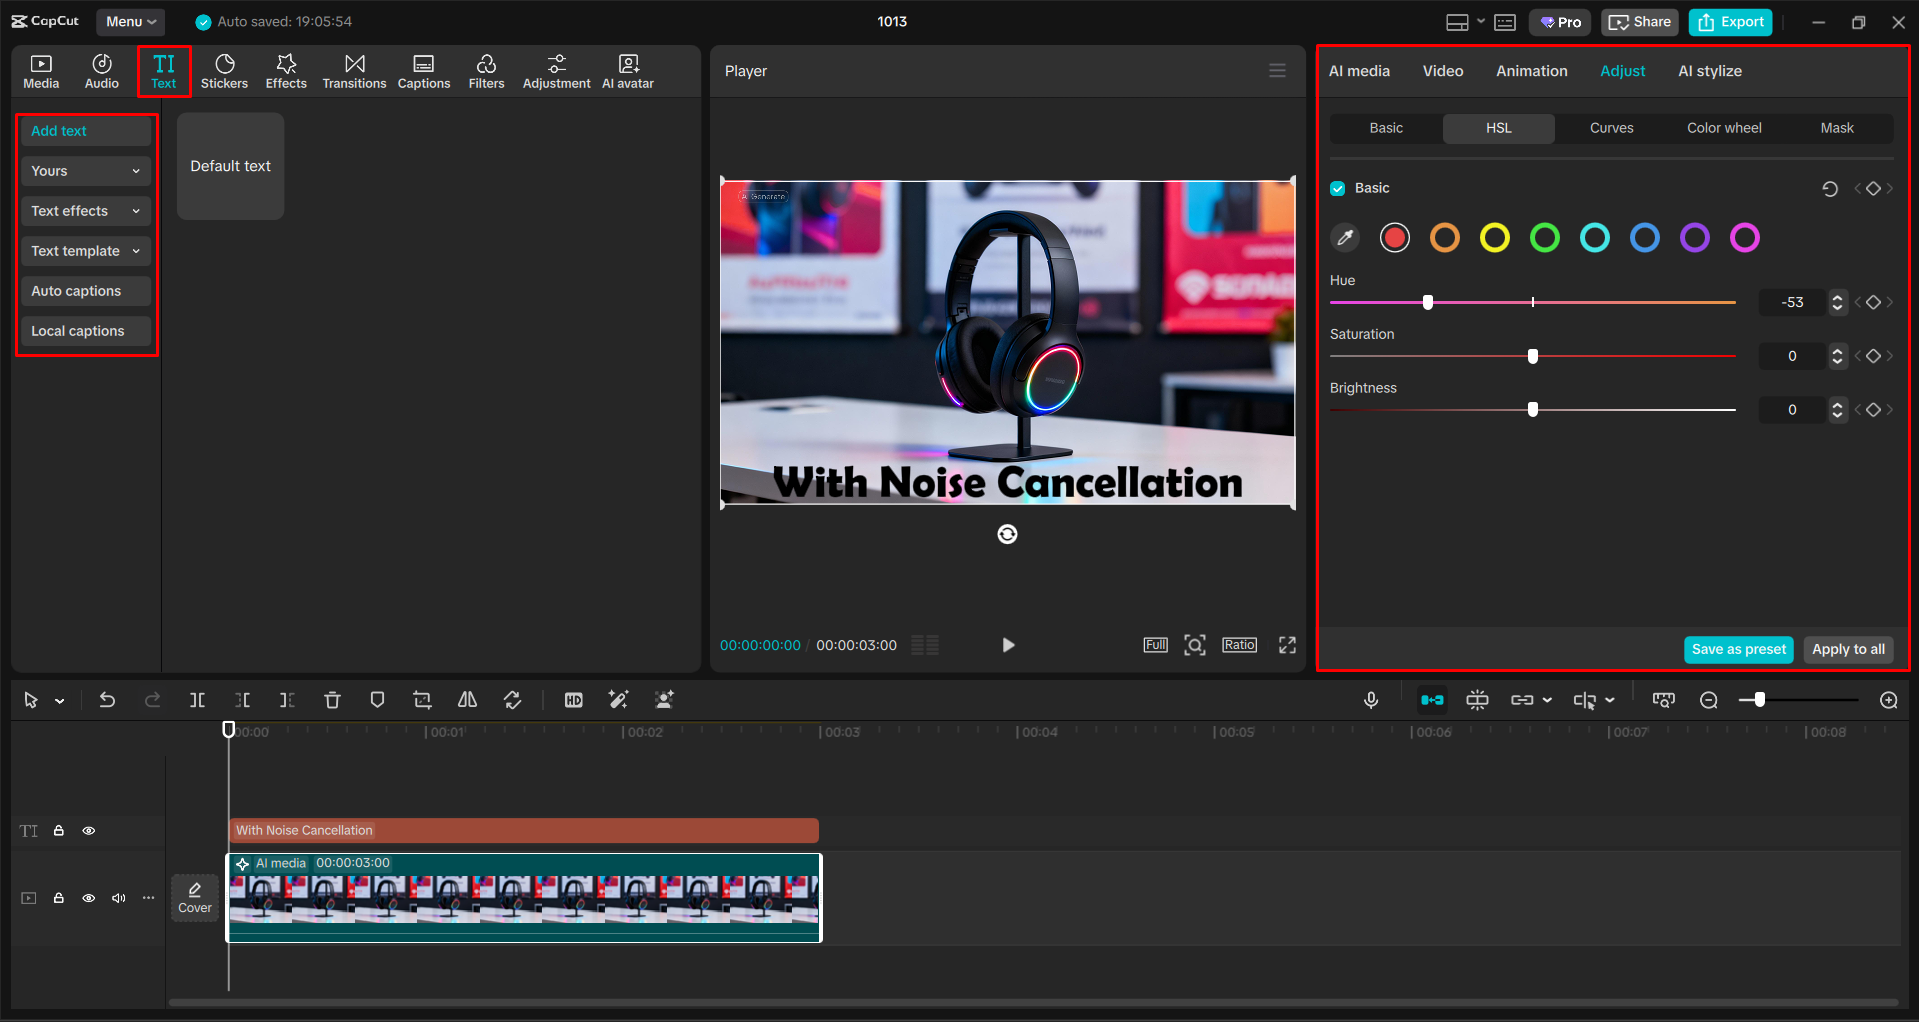Open the CapCut Menu dropdown
Viewport: 1919px width, 1022px height.
click(x=130, y=21)
